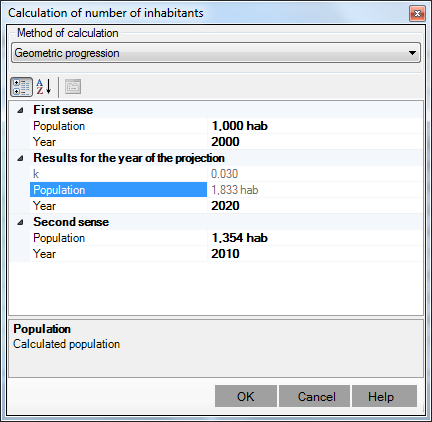432x422 pixels.
Task: Edit projection year value 2020
Action: 315,206
